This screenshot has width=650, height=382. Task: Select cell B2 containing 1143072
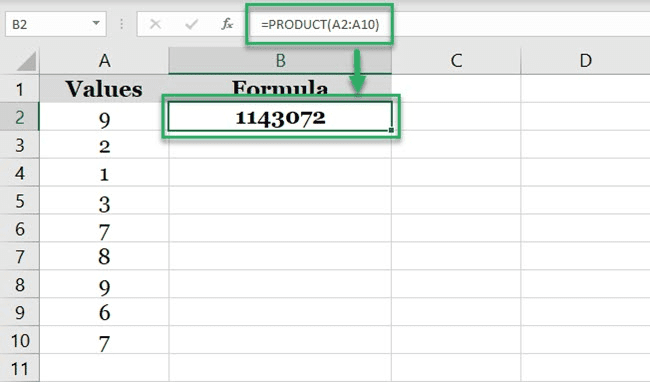tap(280, 117)
